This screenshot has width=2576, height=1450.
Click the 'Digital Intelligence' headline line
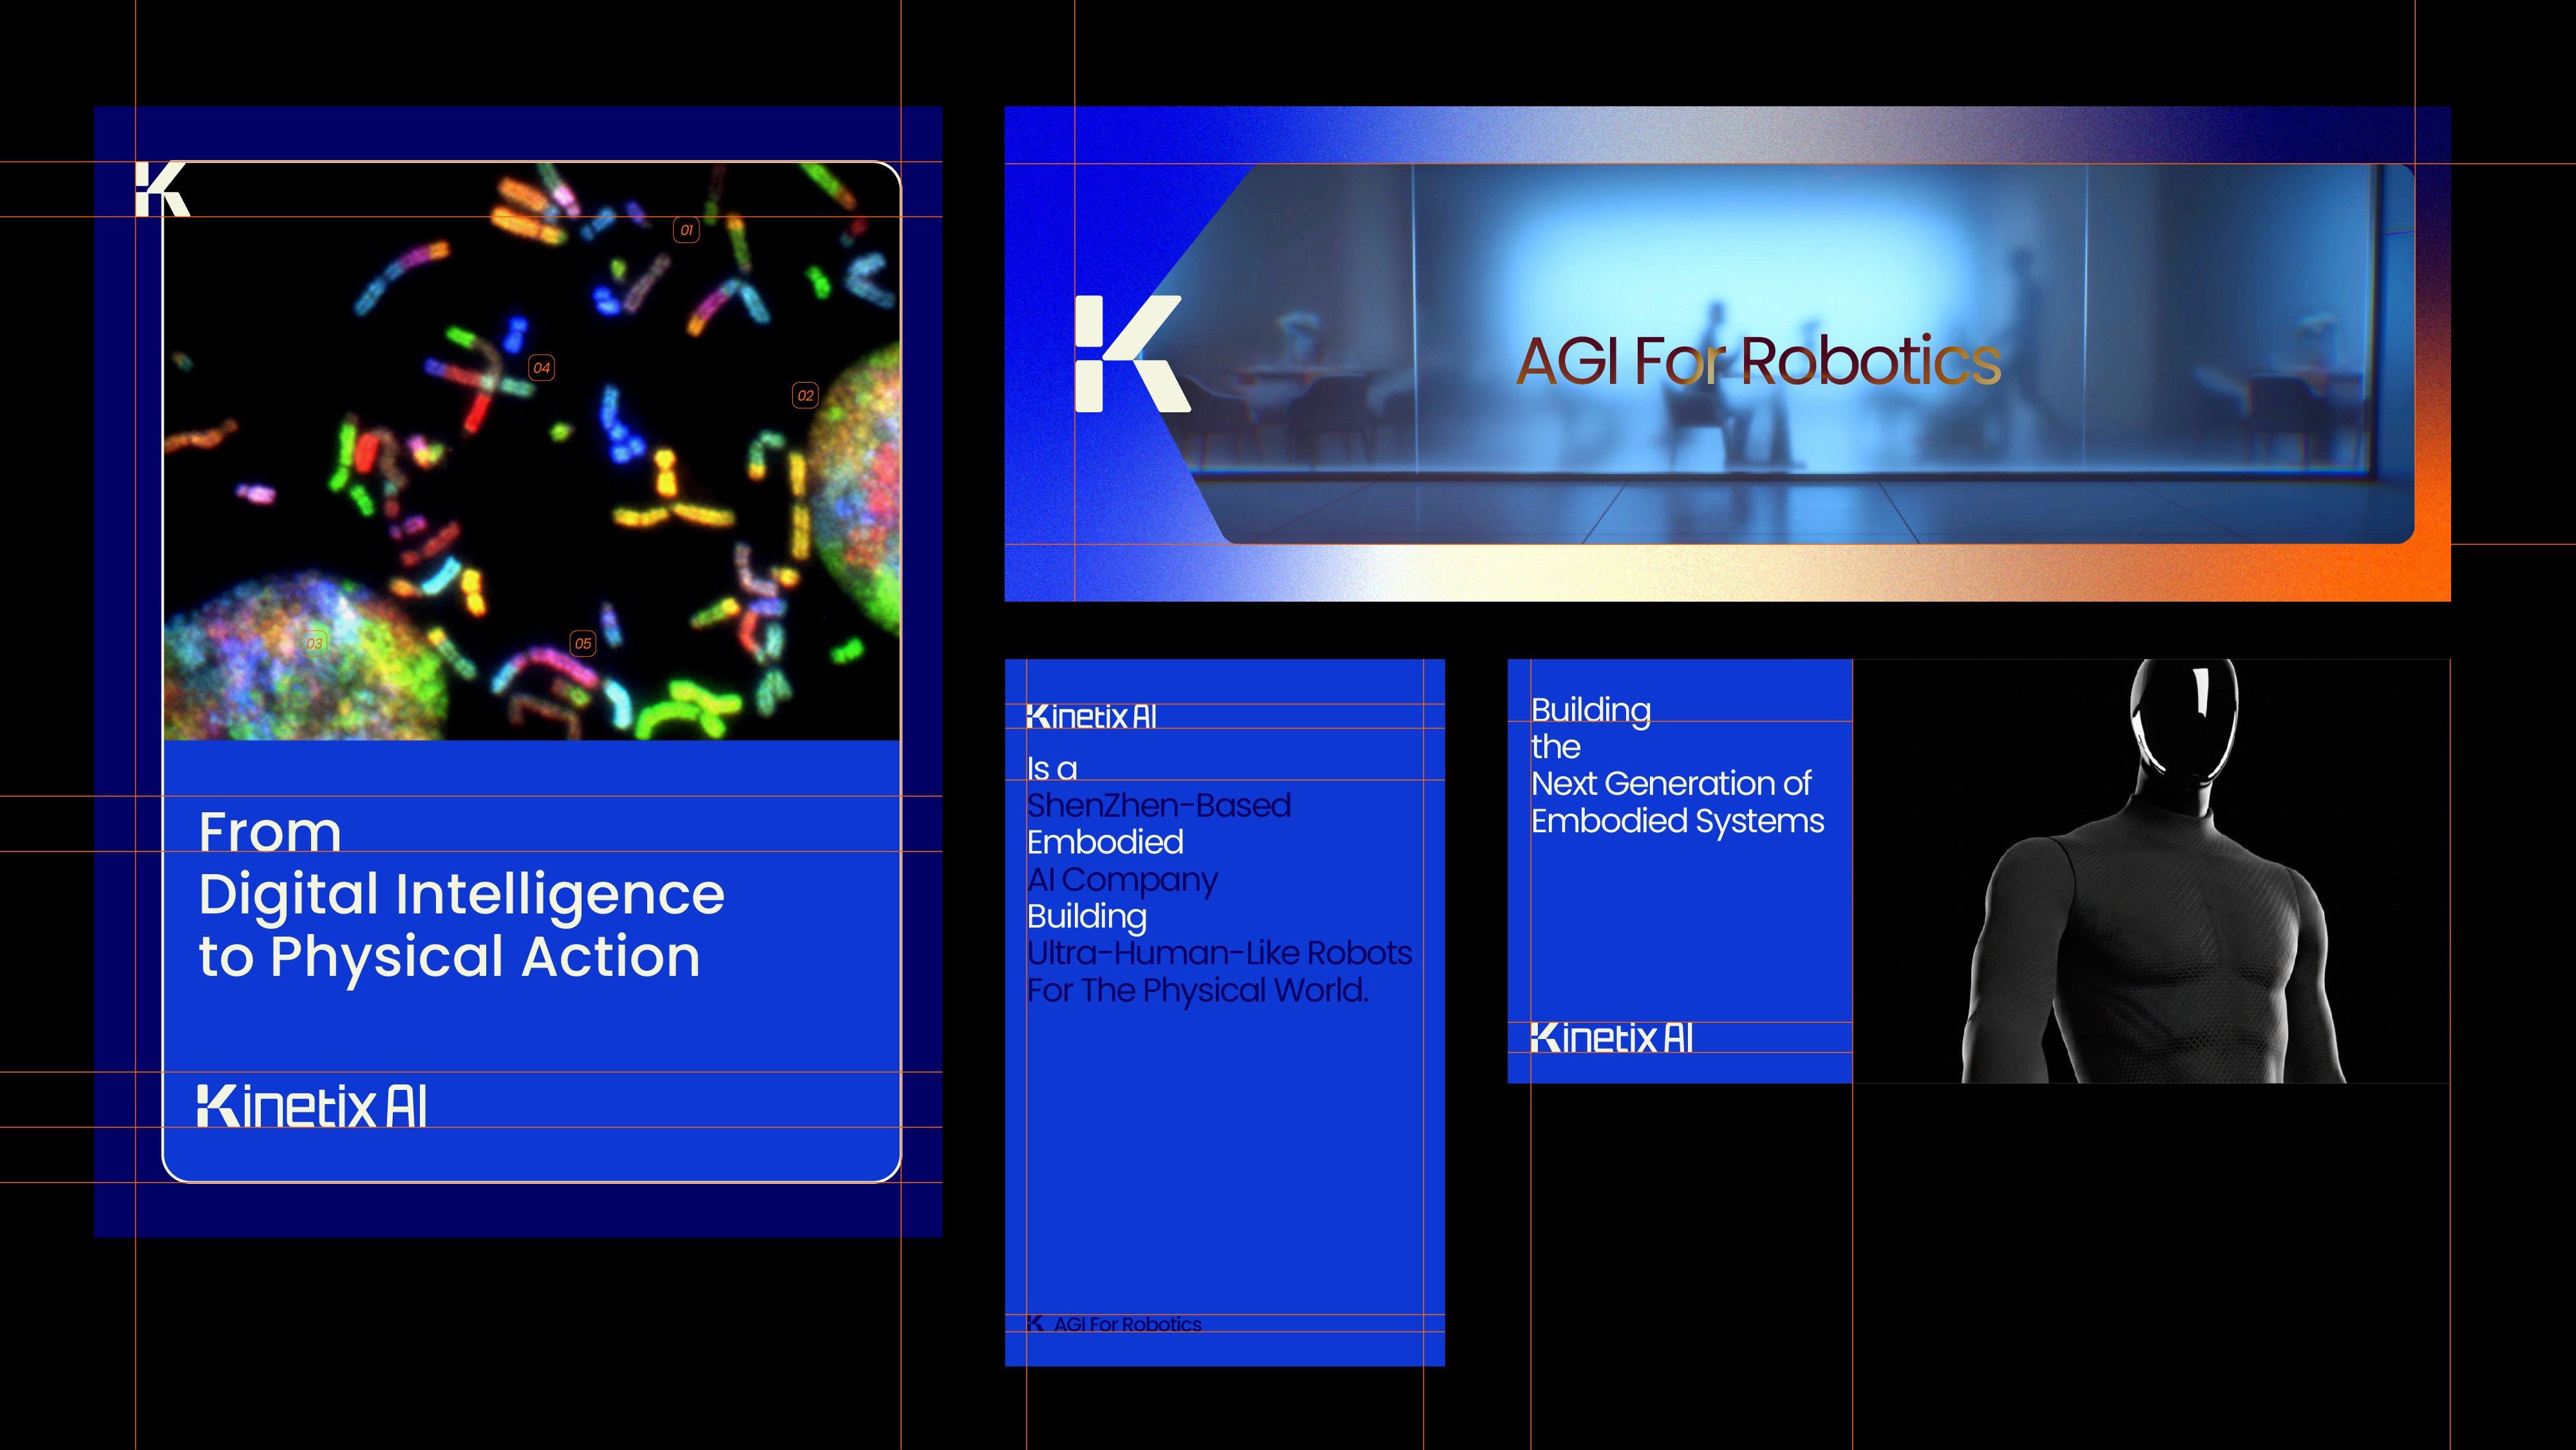(x=461, y=894)
